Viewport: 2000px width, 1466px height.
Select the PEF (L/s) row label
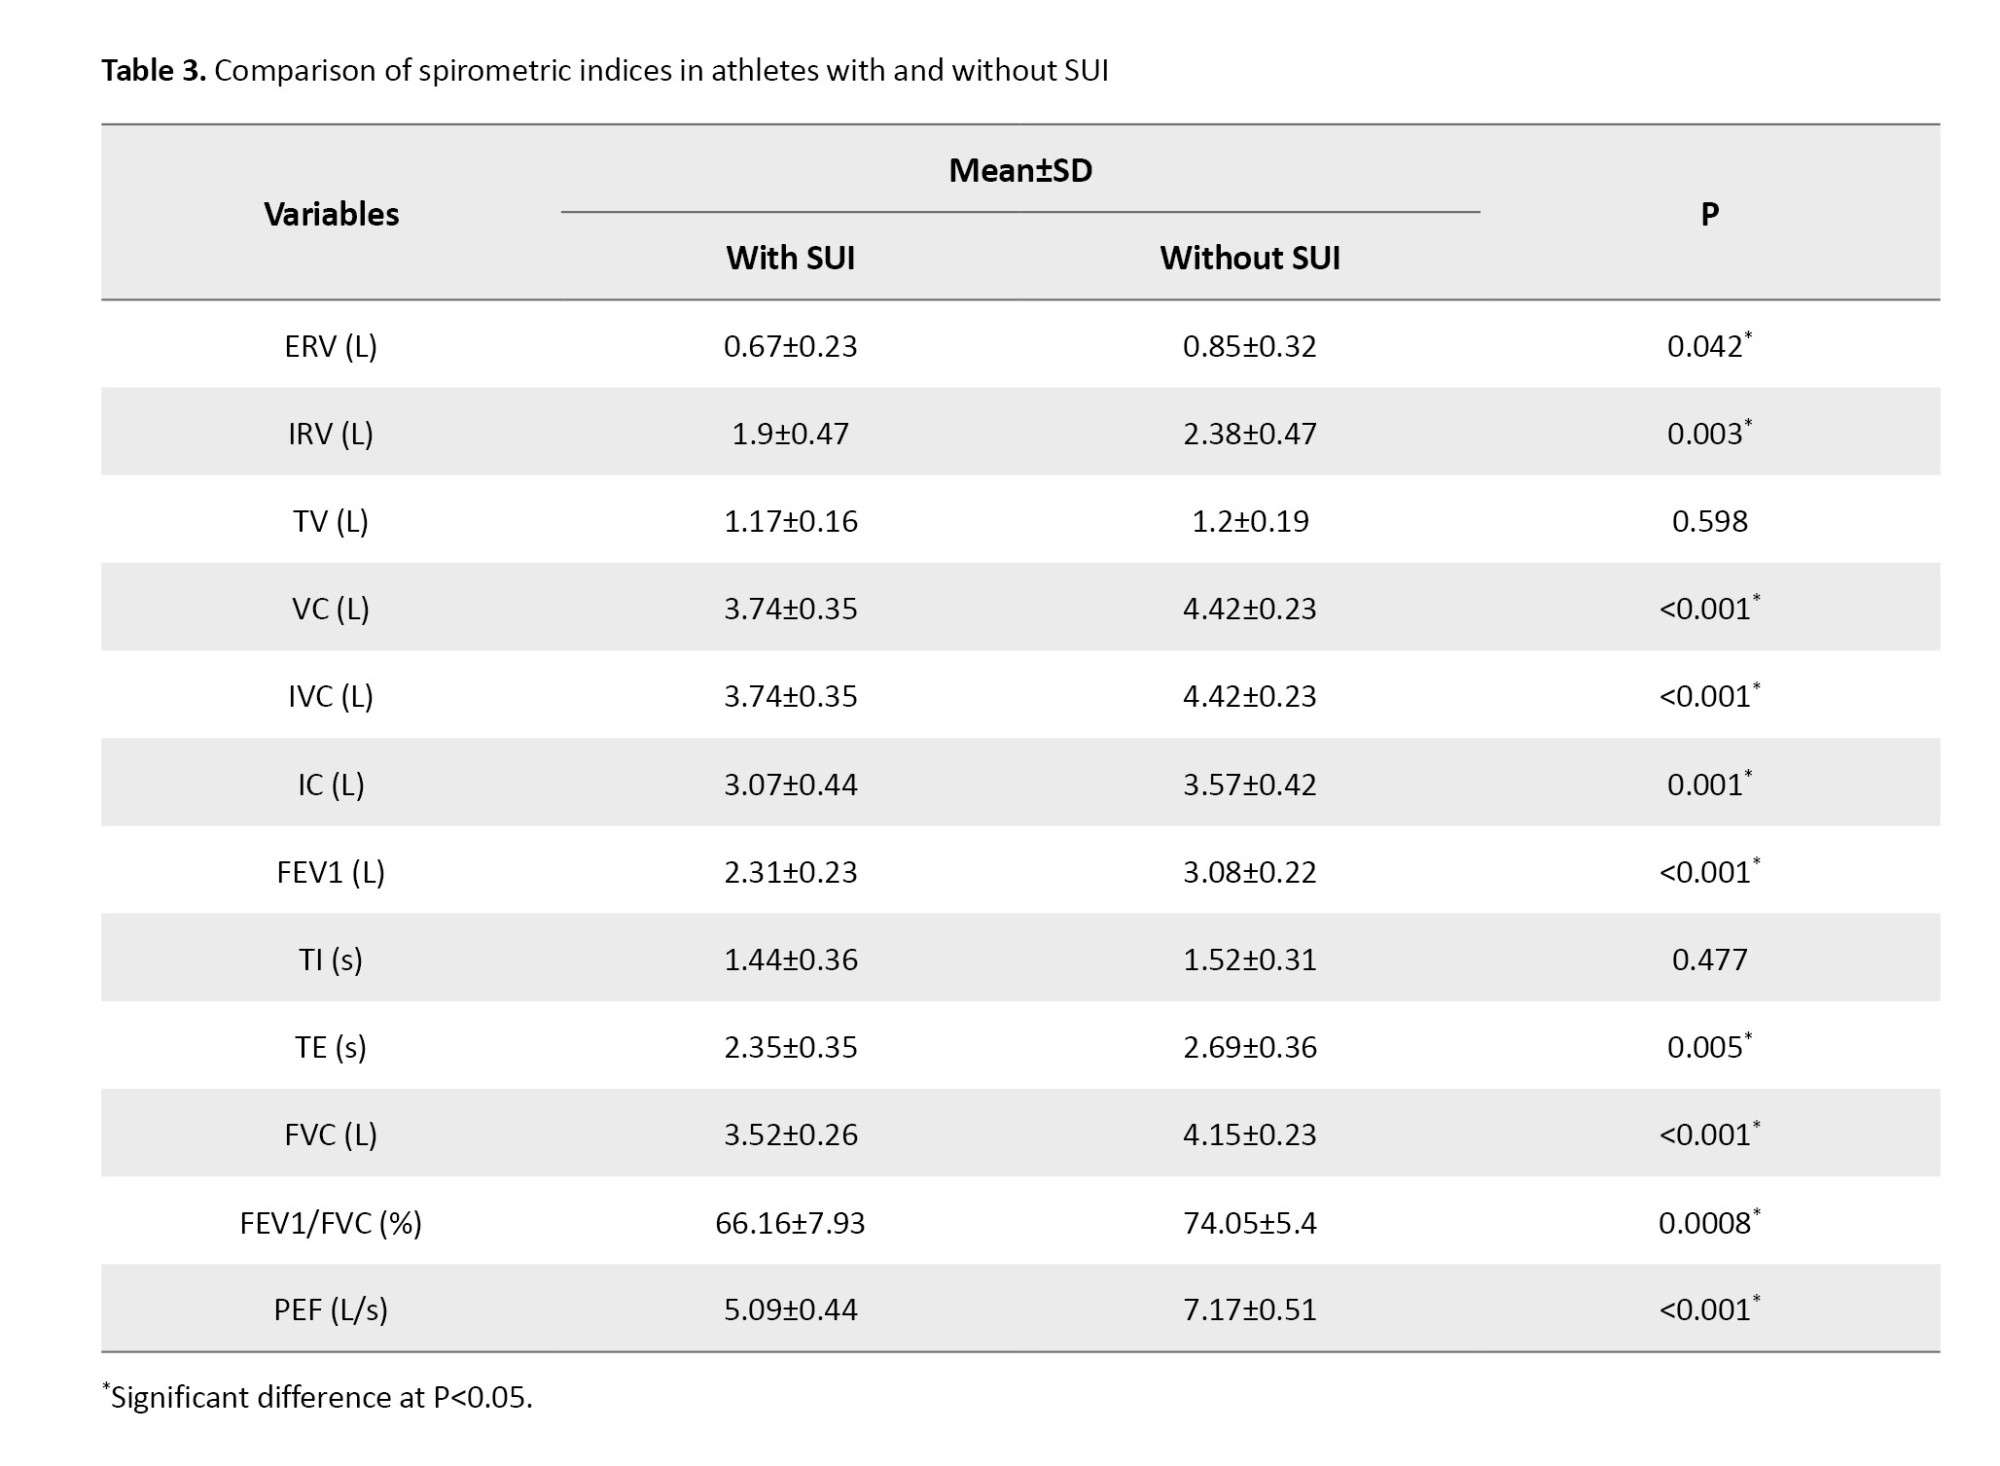tap(331, 1310)
